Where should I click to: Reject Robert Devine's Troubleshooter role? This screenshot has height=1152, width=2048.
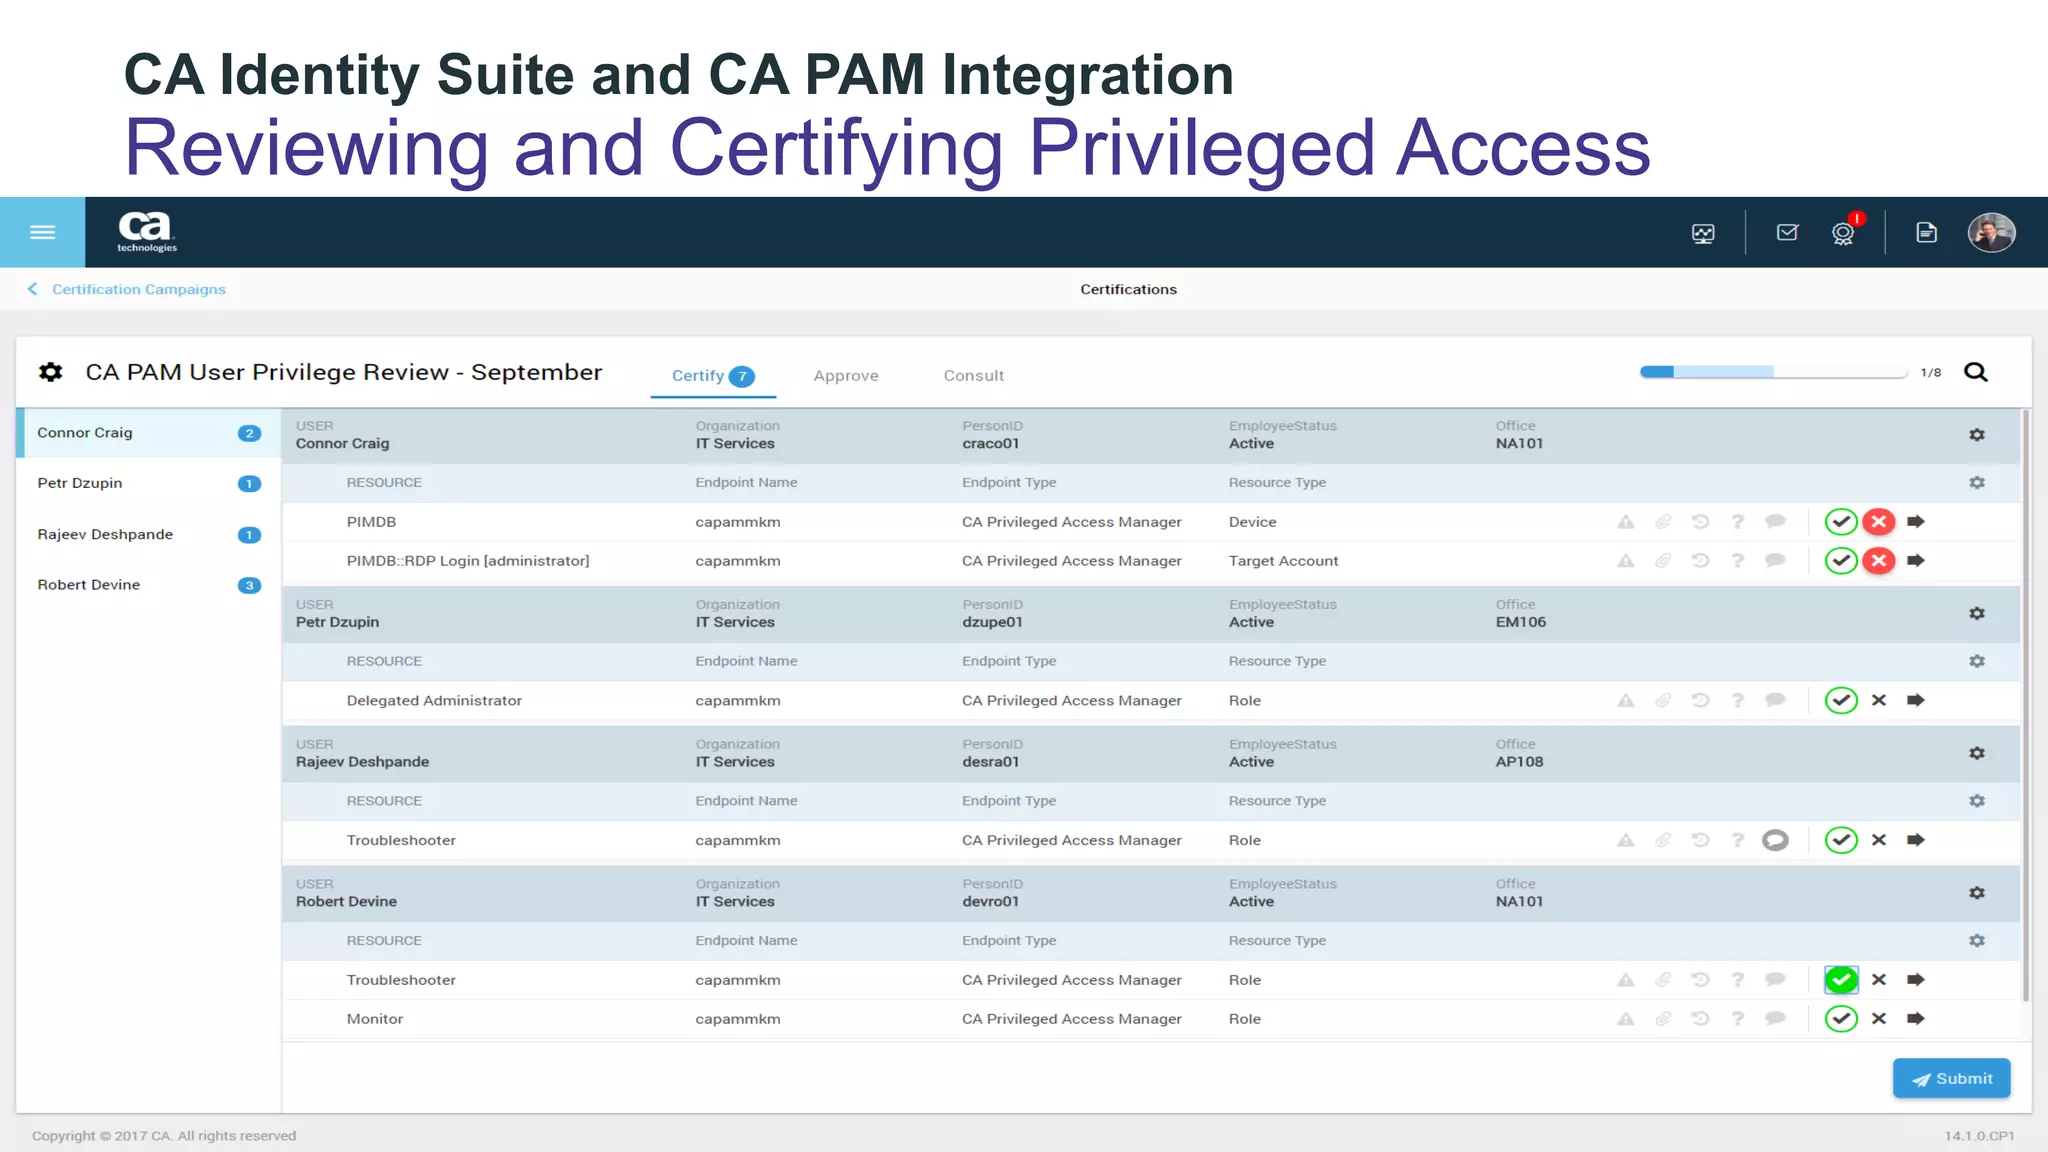click(x=1879, y=980)
